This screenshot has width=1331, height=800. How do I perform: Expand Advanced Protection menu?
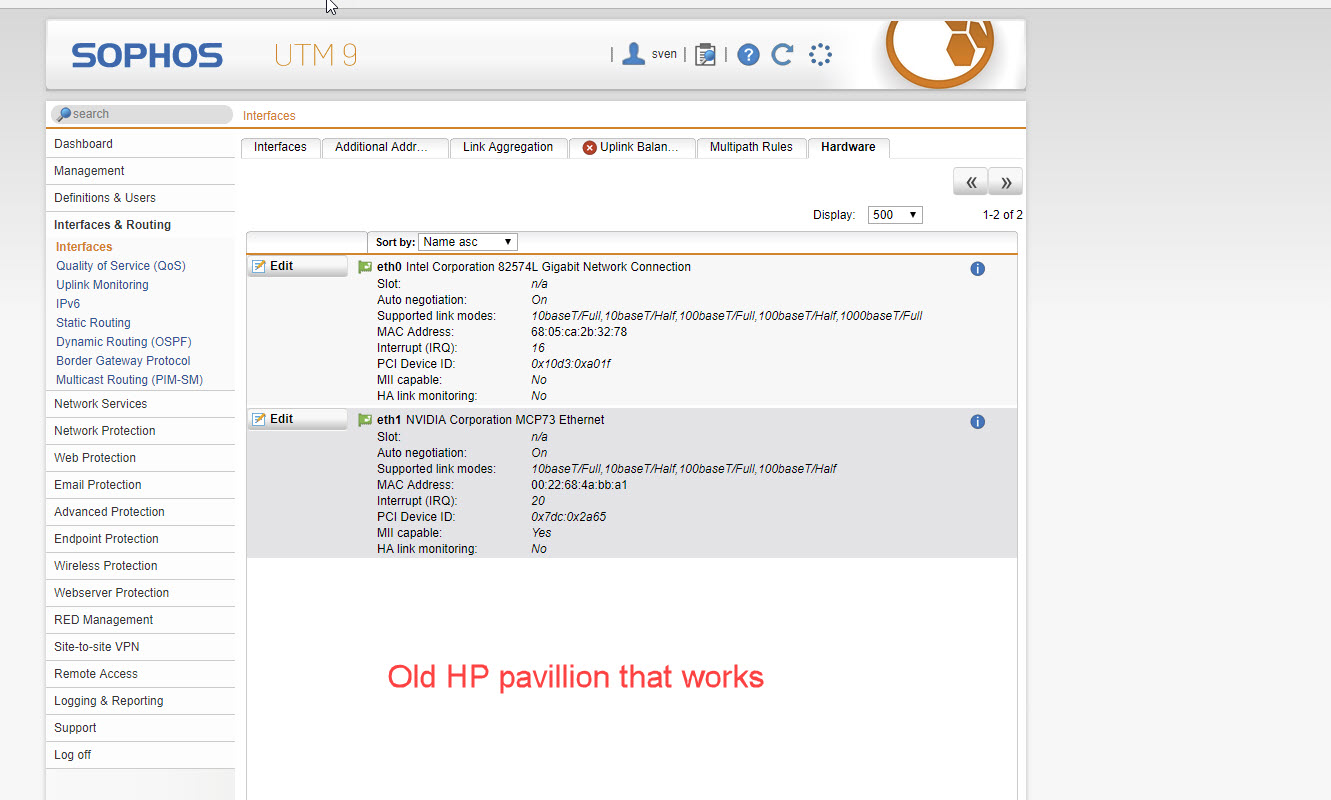[140, 512]
